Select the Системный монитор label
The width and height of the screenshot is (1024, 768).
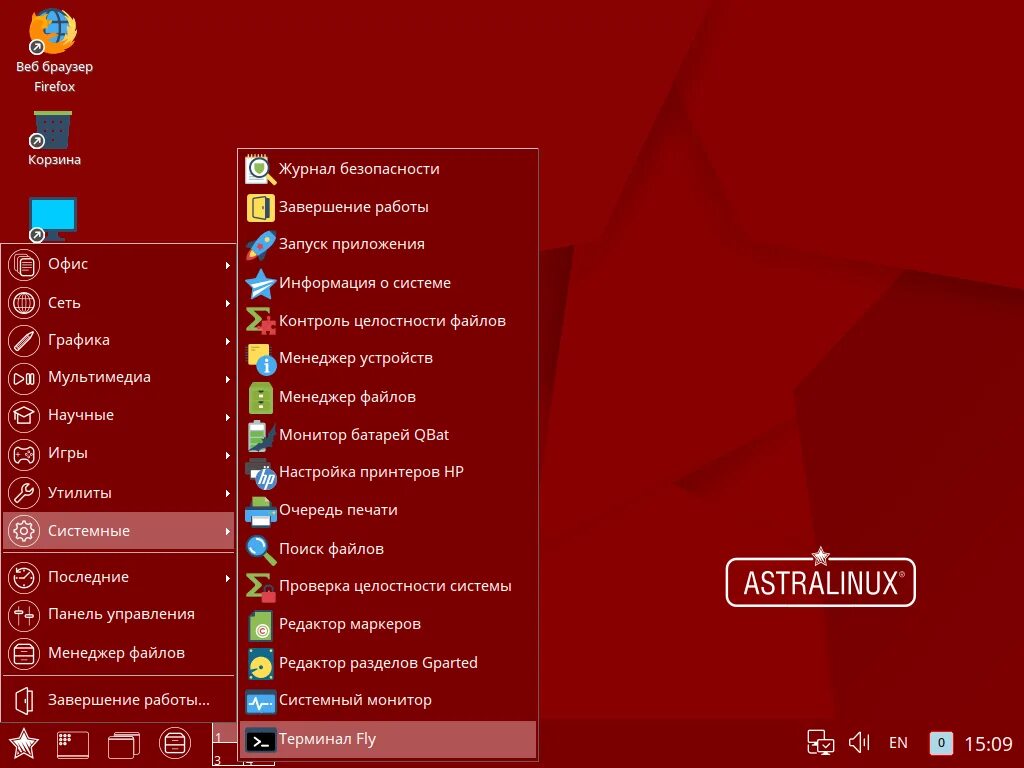pyautogui.click(x=355, y=701)
